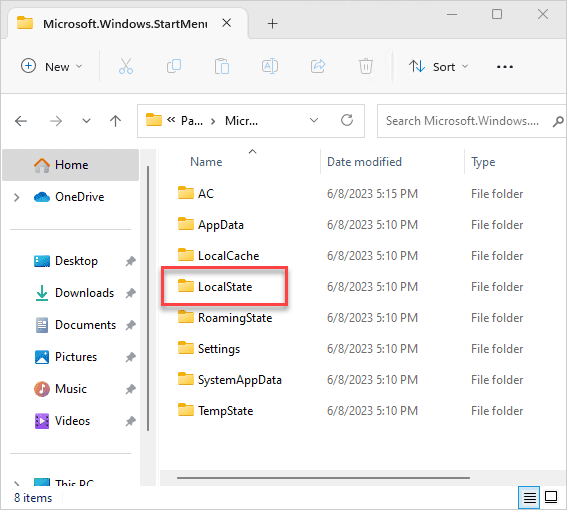Screen dimensions: 567x510
Task: Pin icon next to Pictures
Action: 131,357
